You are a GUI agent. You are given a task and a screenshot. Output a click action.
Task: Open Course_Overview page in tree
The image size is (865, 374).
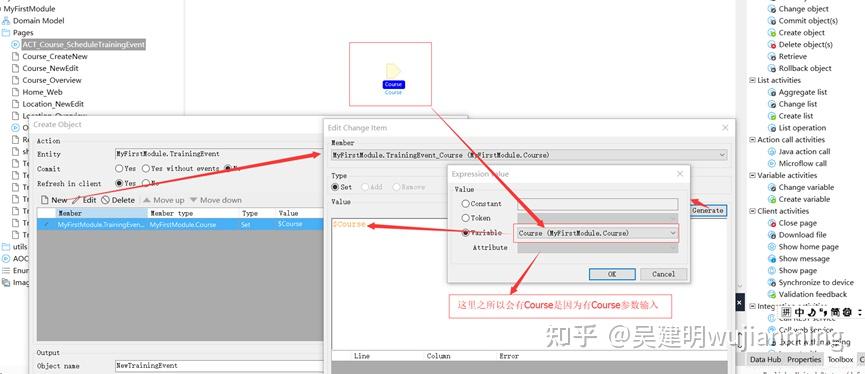pyautogui.click(x=52, y=80)
